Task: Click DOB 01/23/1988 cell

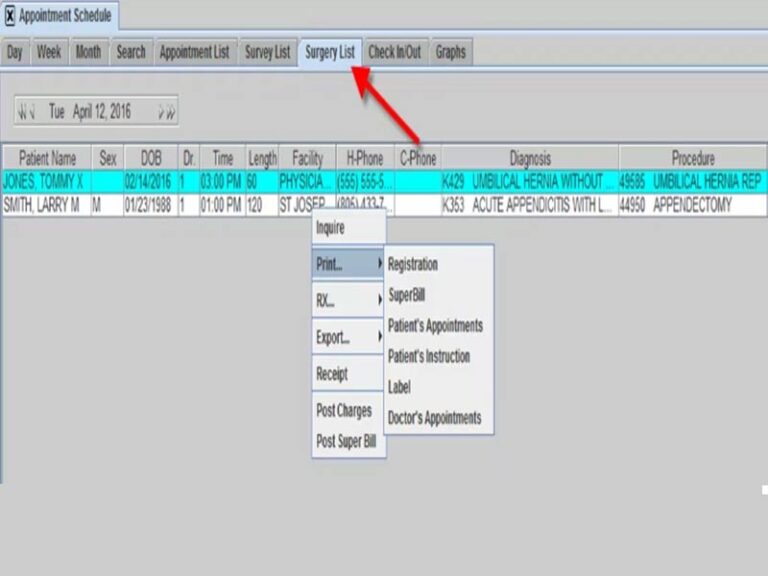Action: (151, 205)
